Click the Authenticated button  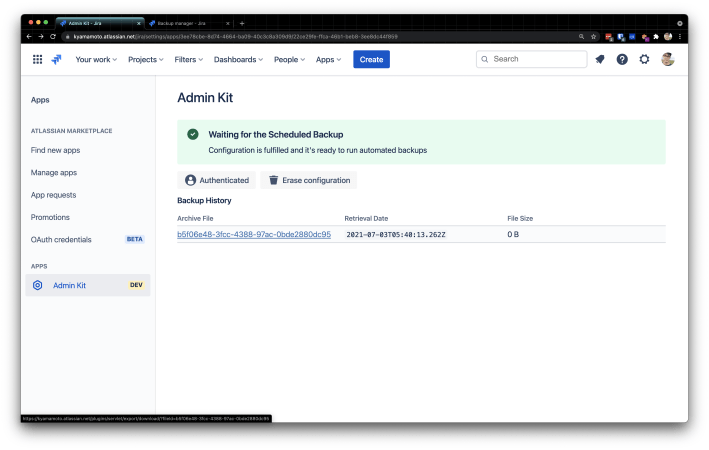pyautogui.click(x=217, y=180)
